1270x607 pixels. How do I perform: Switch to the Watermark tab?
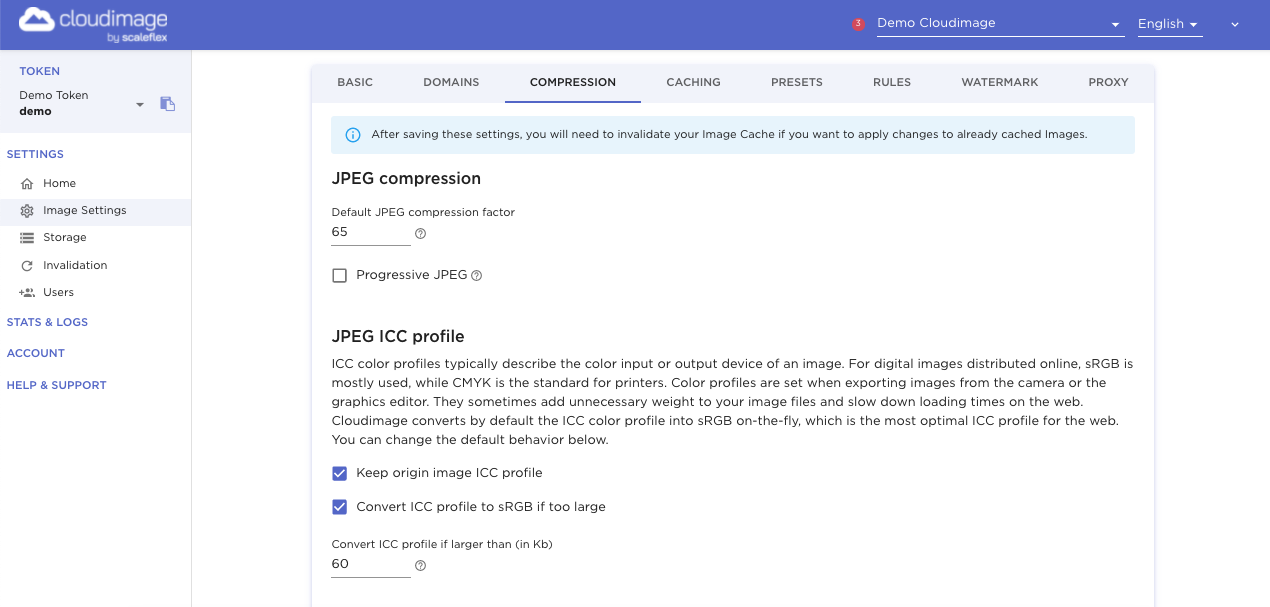click(x=999, y=82)
